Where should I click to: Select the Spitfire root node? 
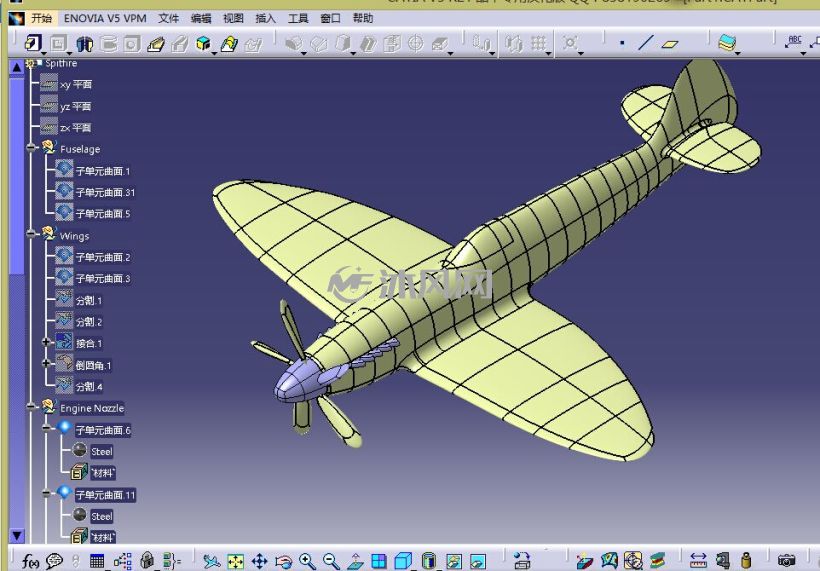(61, 63)
